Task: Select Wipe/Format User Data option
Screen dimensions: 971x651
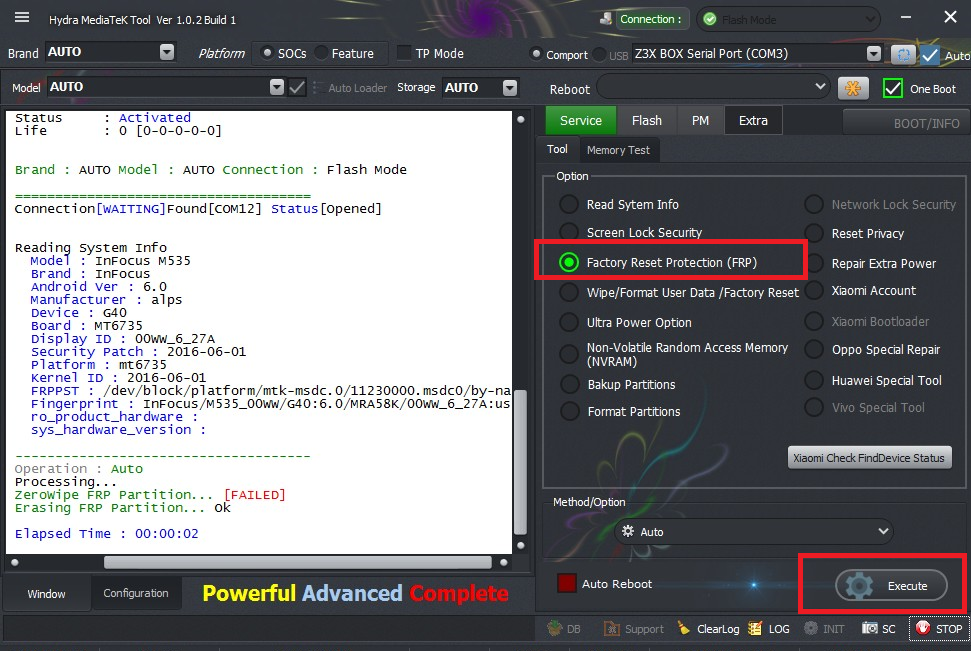Action: (x=568, y=292)
